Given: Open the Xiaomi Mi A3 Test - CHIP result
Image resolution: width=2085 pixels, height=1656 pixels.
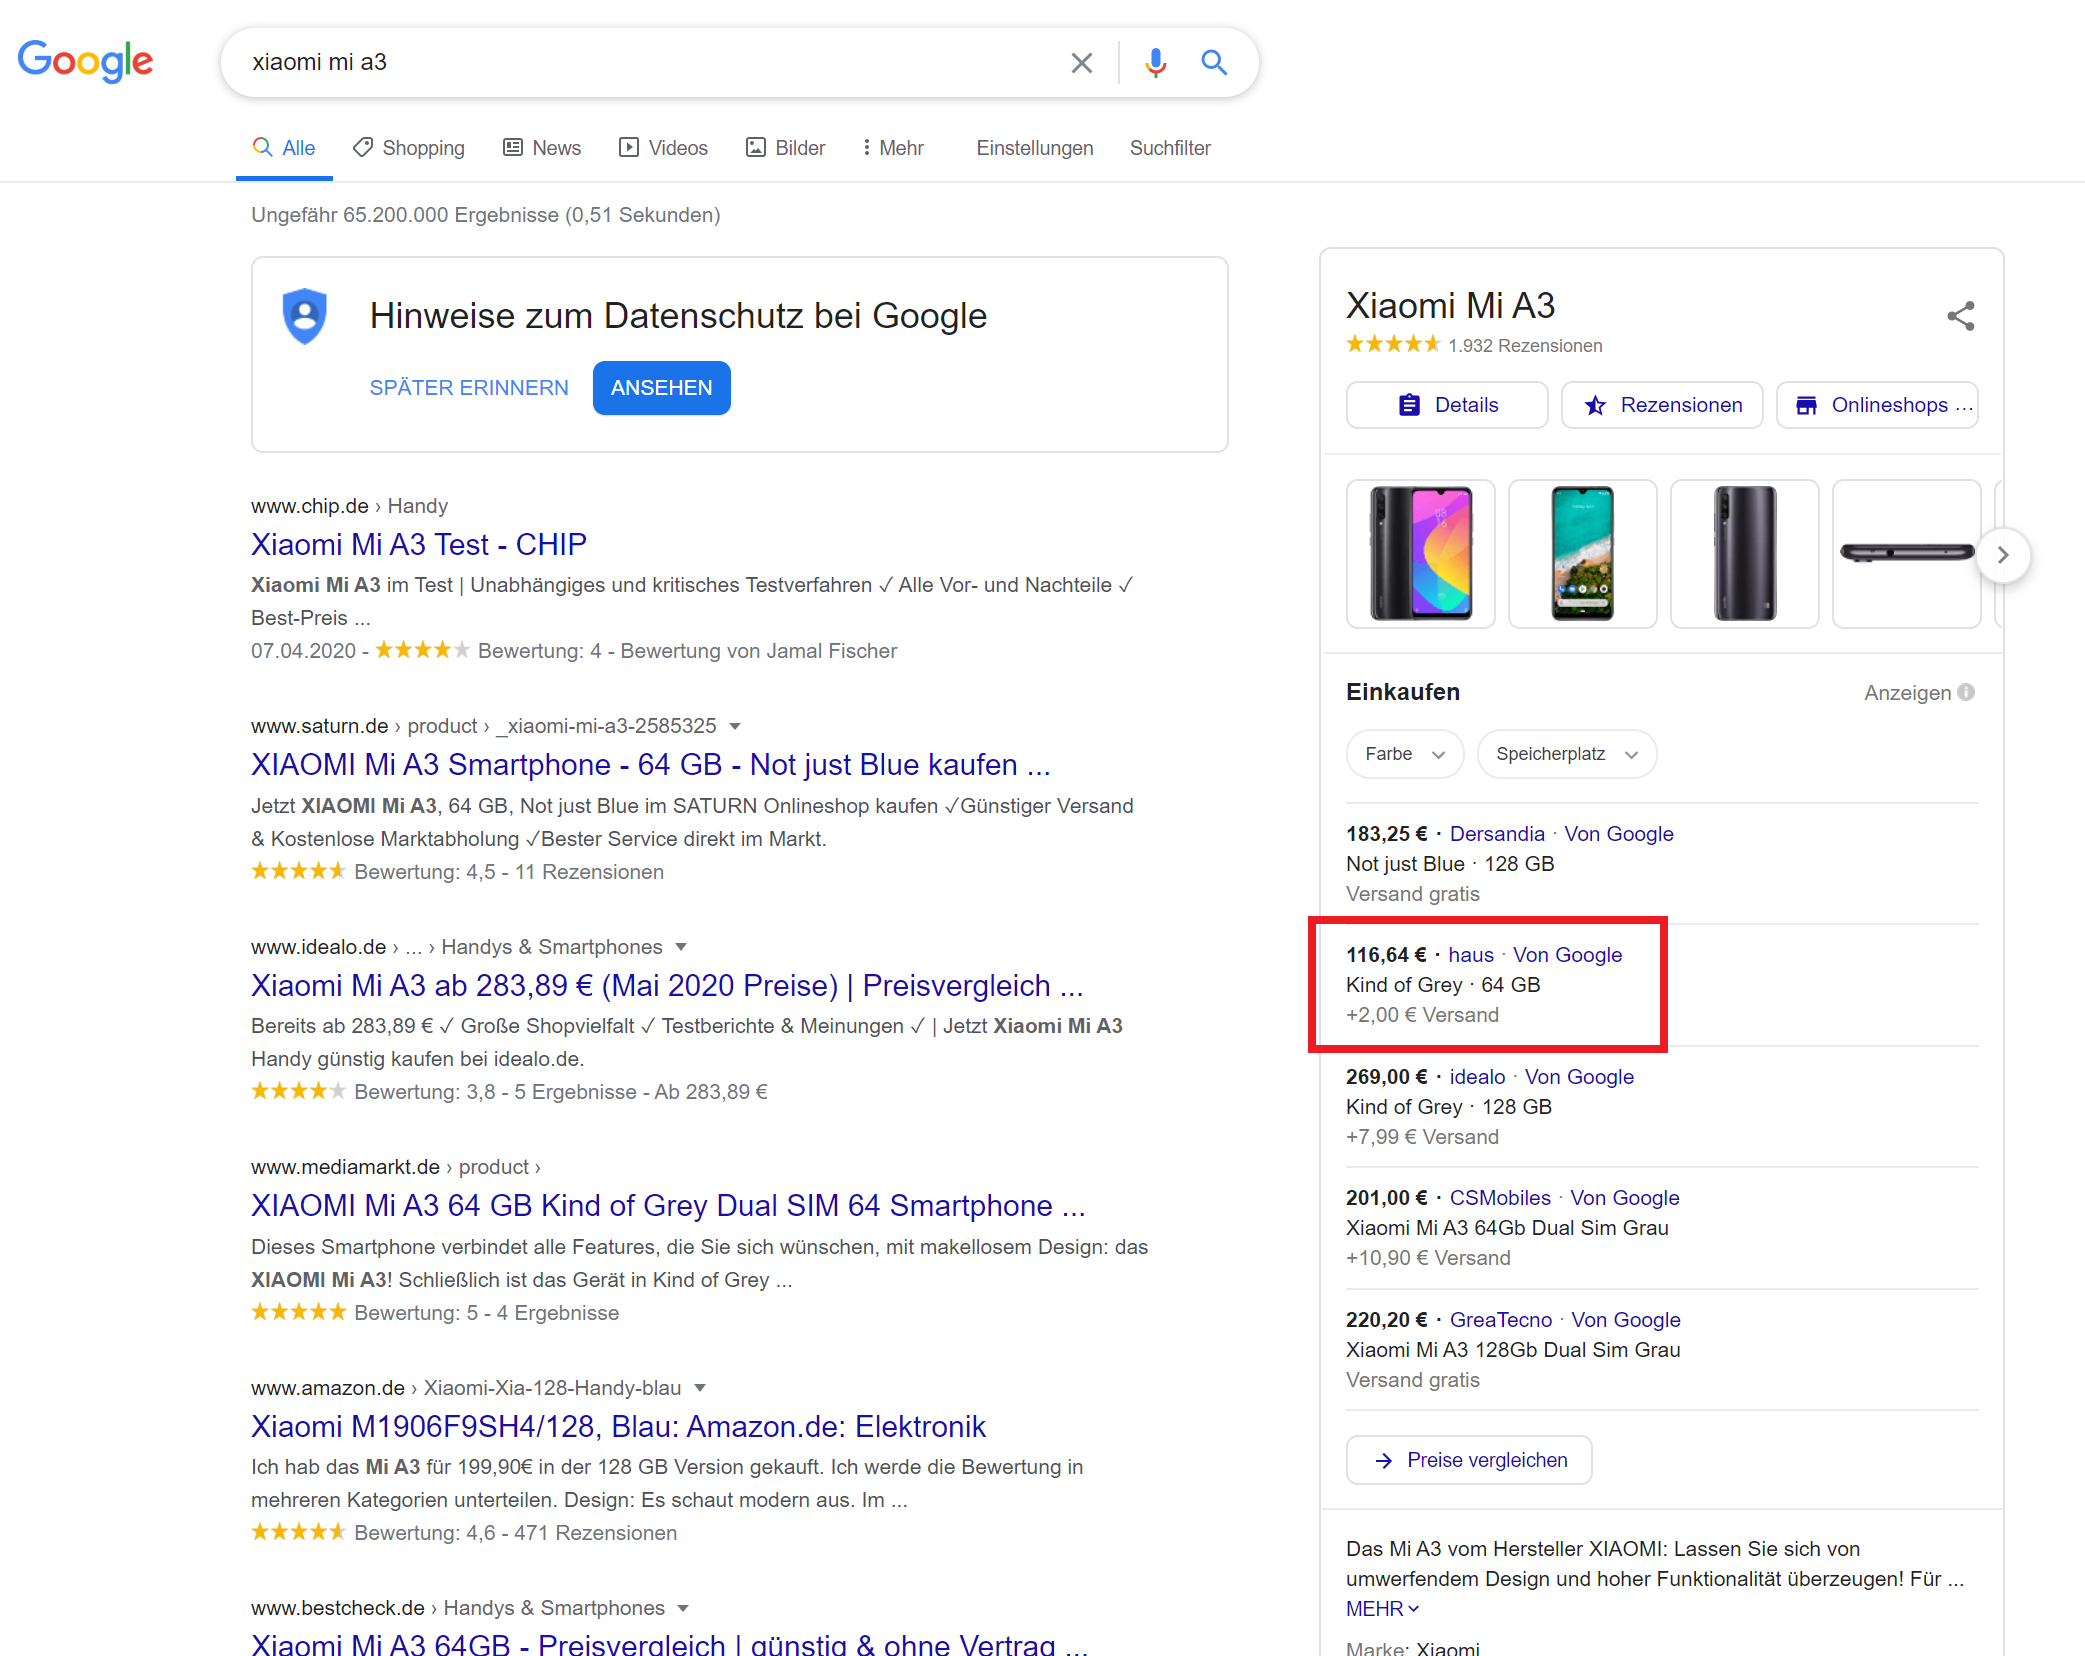Looking at the screenshot, I should click(x=419, y=544).
